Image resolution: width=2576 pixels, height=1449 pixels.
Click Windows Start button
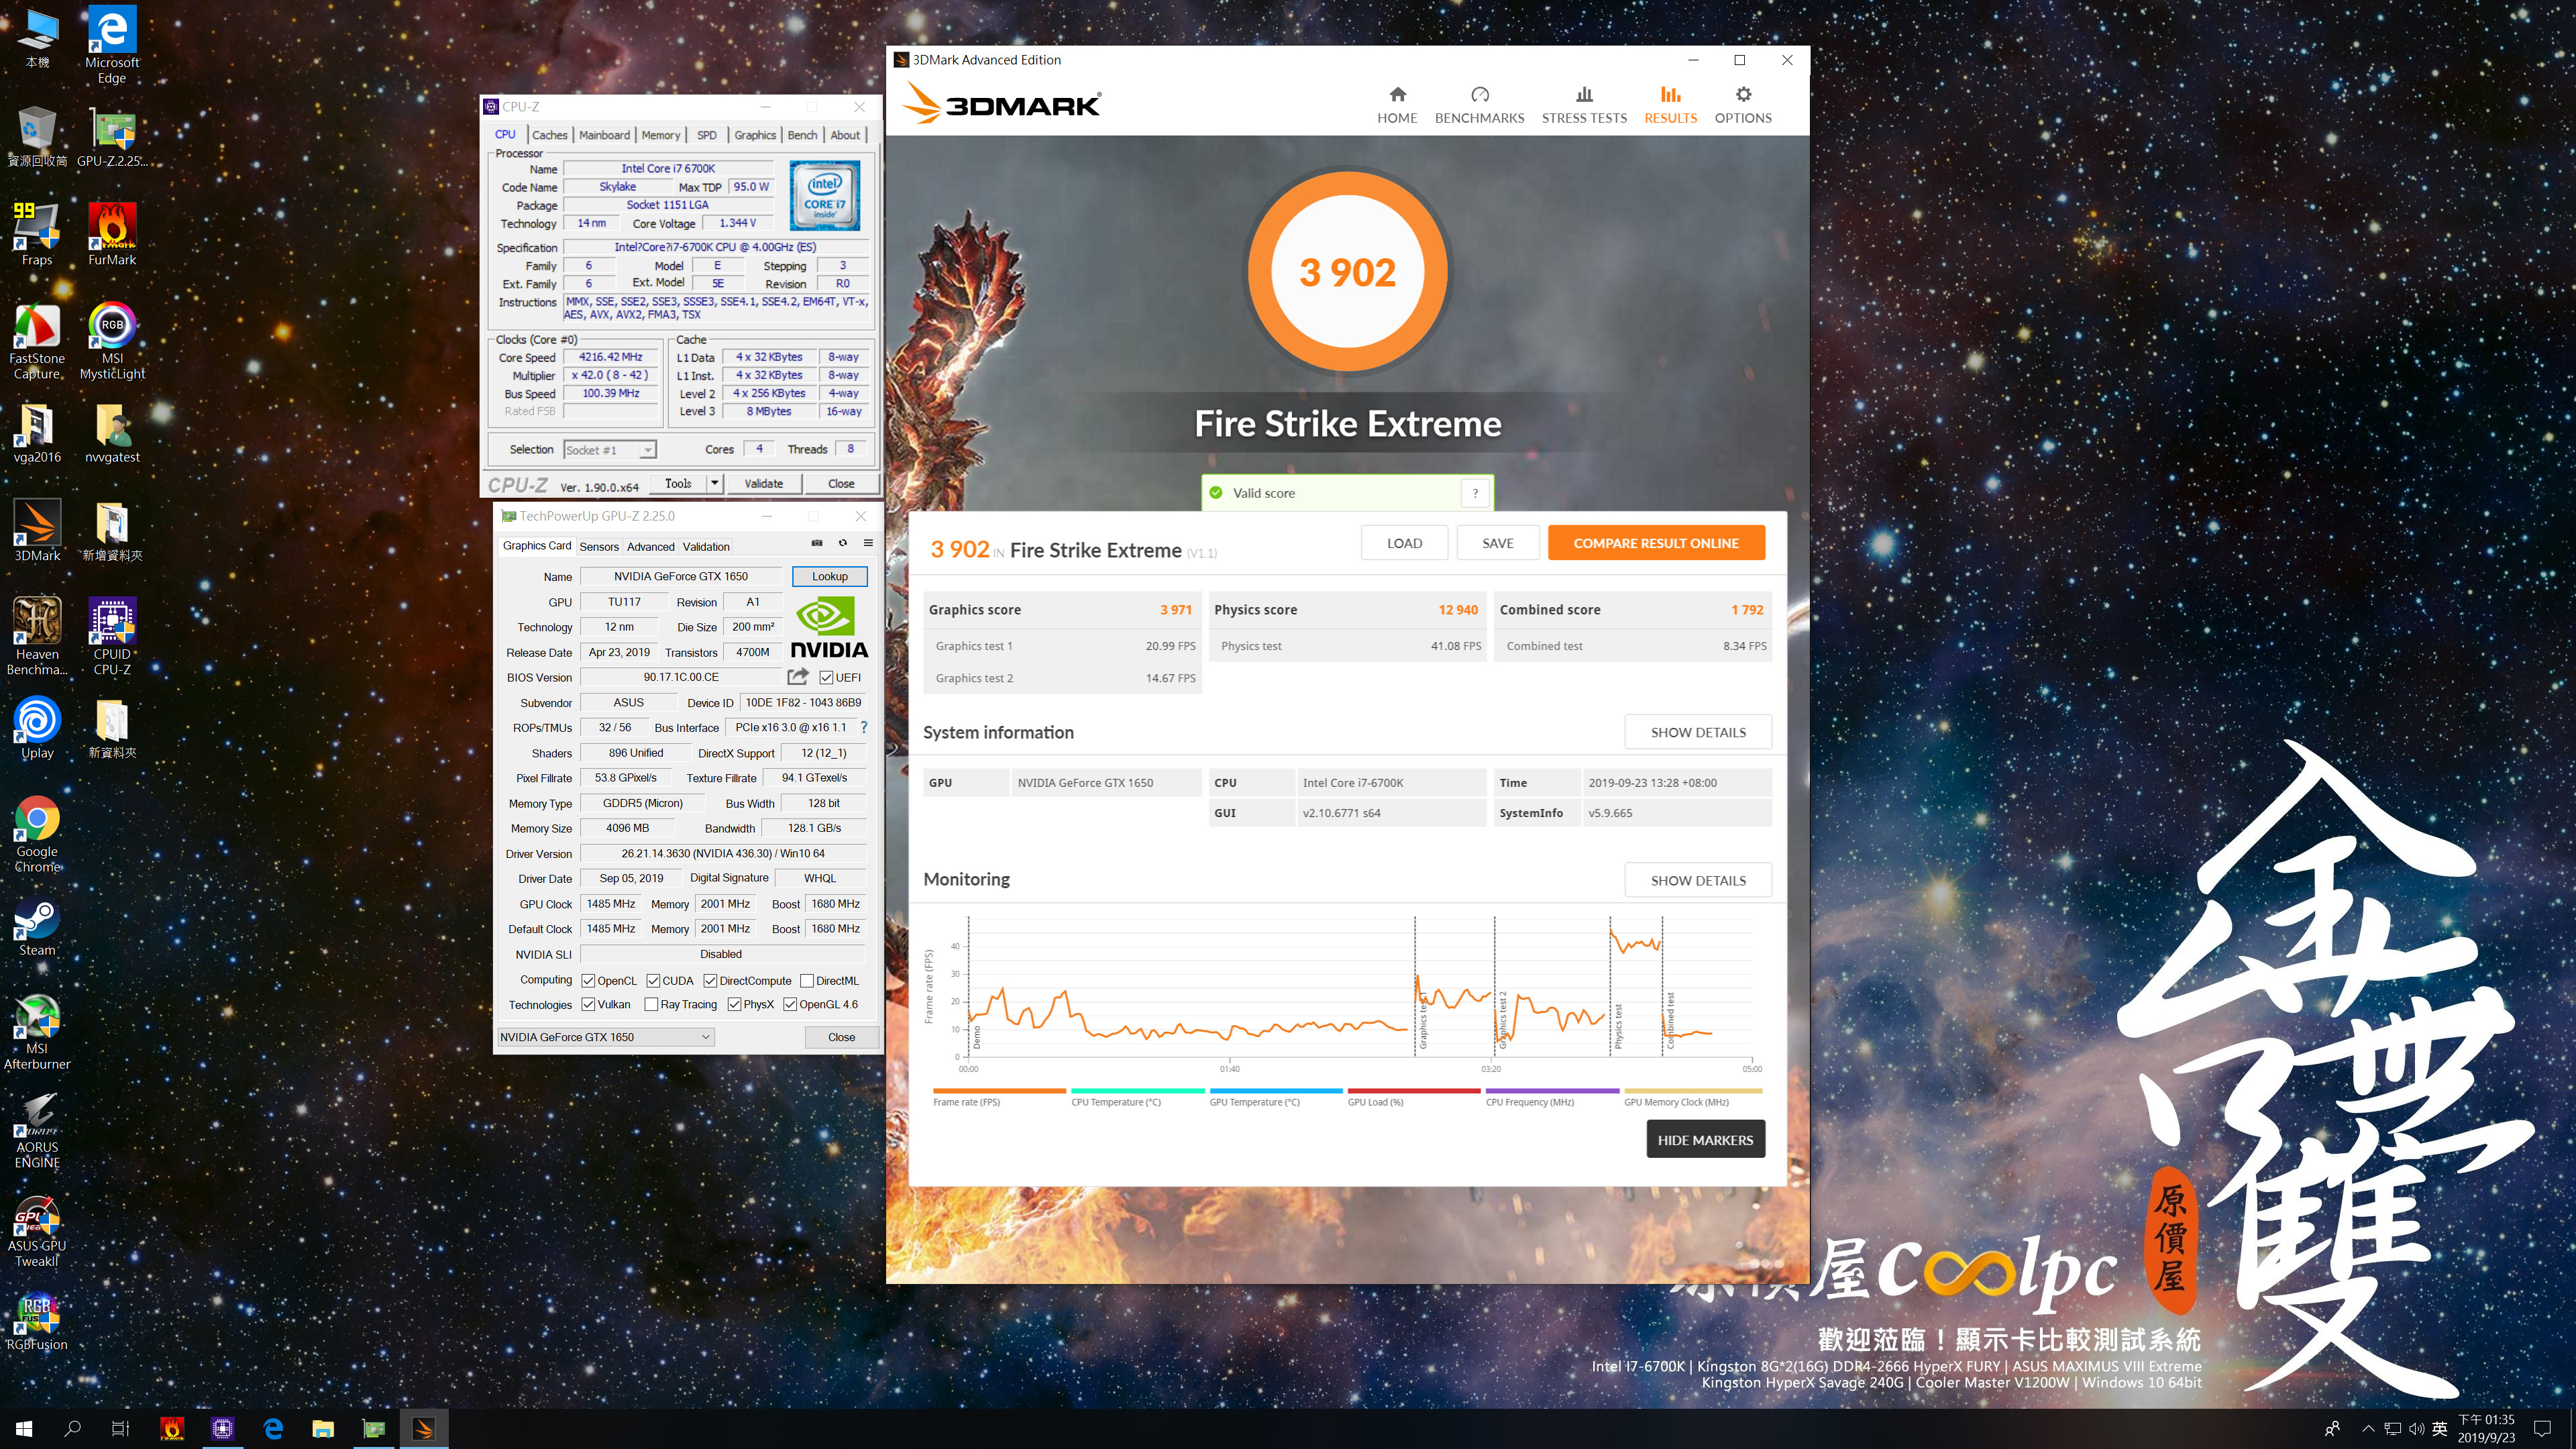coord(24,1428)
